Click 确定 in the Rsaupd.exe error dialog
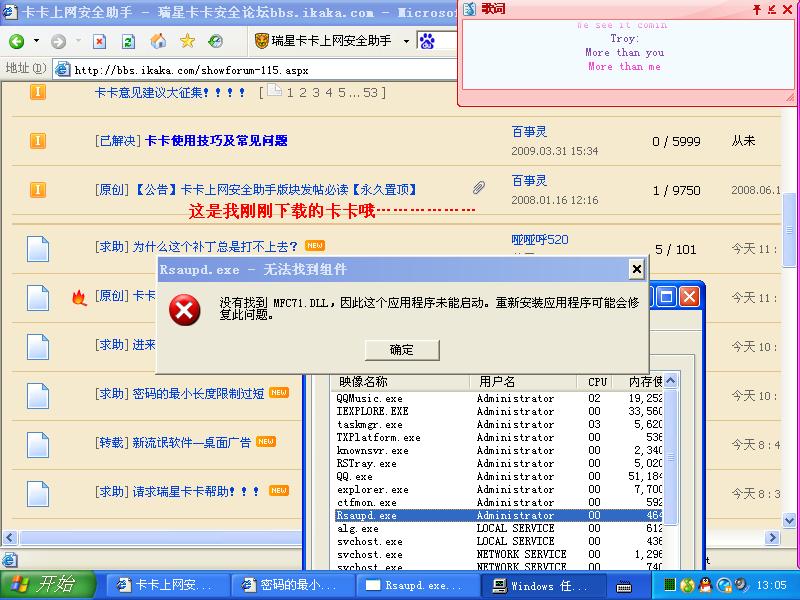The height and width of the screenshot is (600, 800). [402, 350]
